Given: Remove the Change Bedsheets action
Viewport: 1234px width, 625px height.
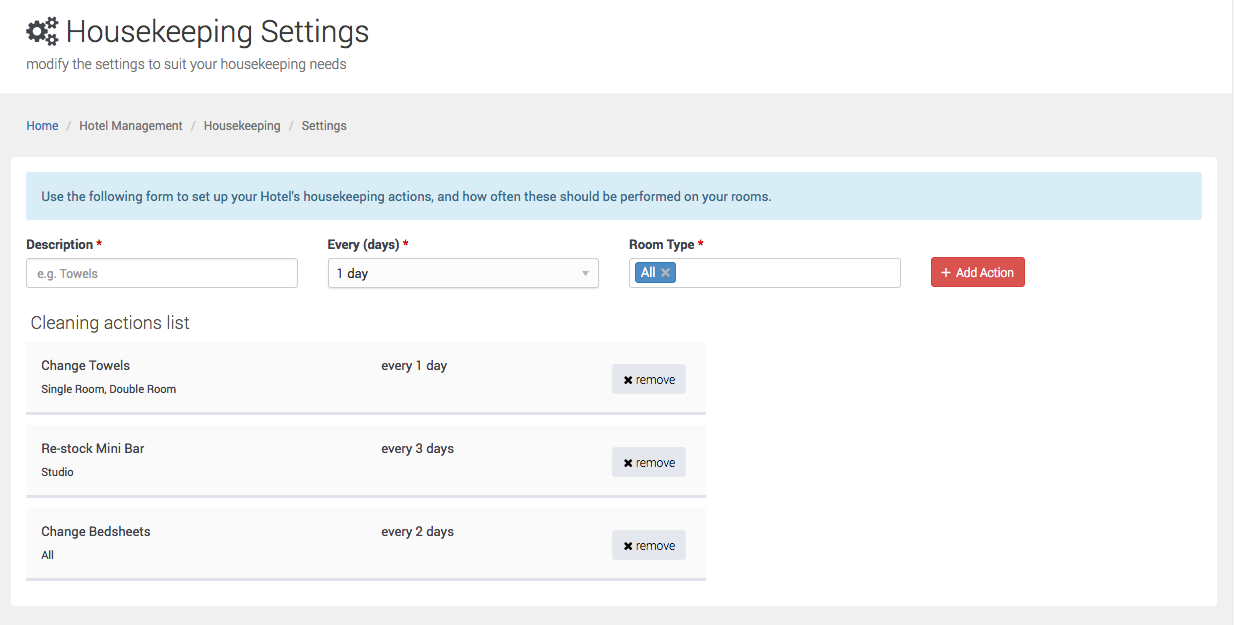Looking at the screenshot, I should [649, 545].
